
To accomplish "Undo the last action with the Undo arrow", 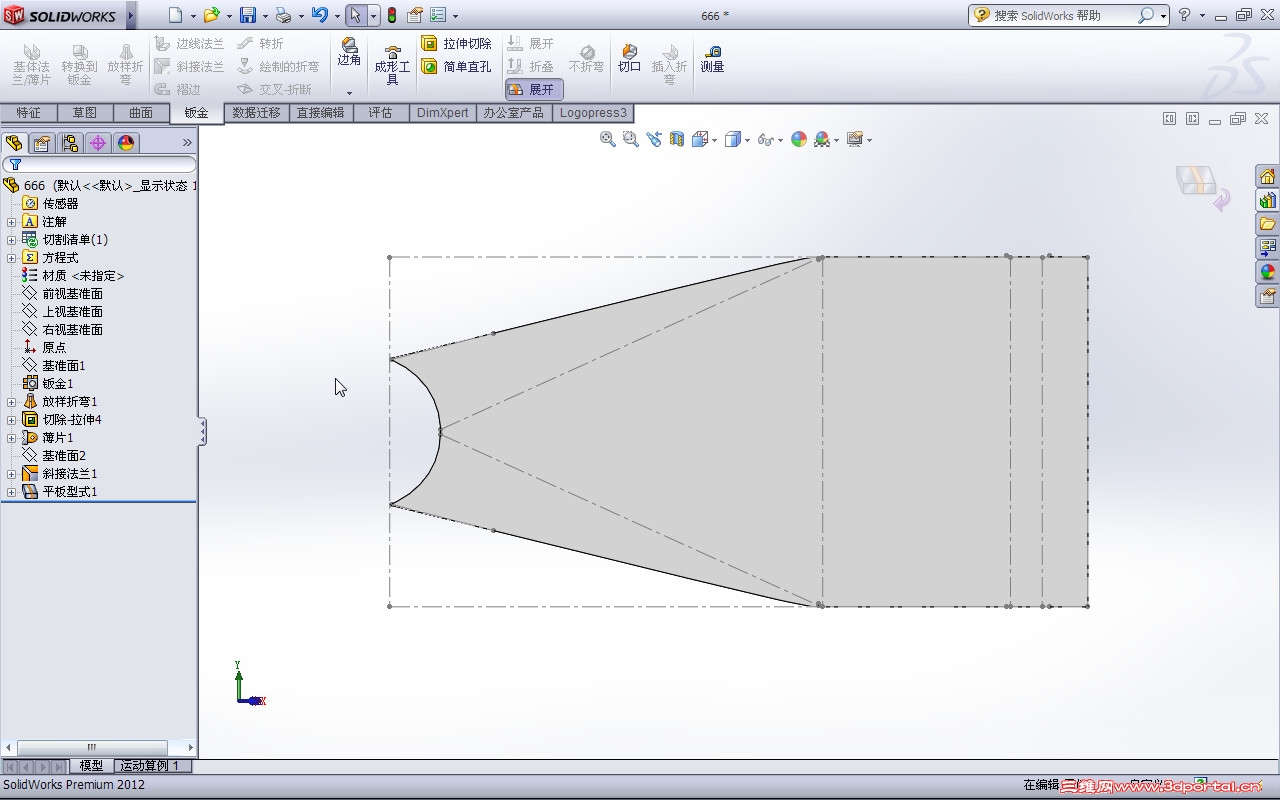I will [x=319, y=15].
